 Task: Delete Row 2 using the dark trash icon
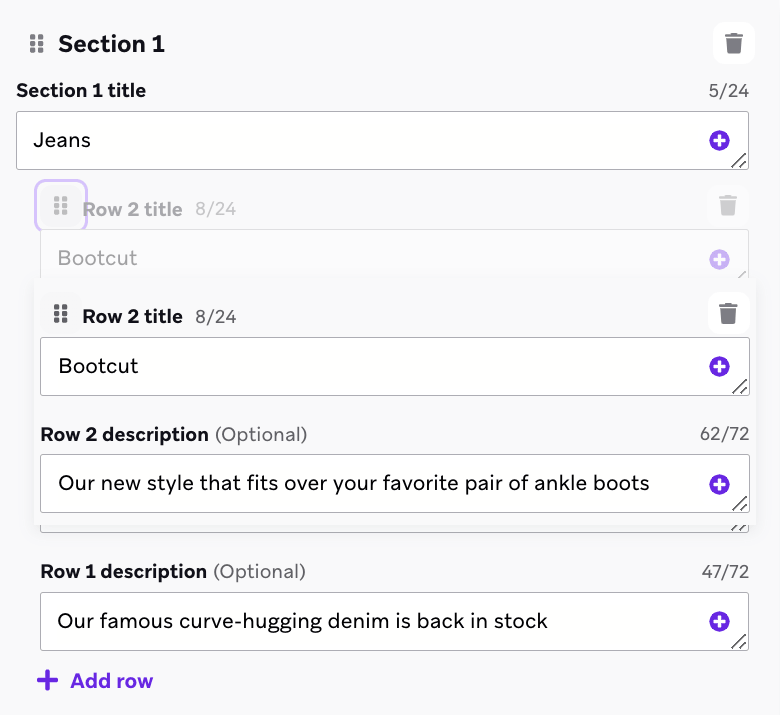click(728, 314)
